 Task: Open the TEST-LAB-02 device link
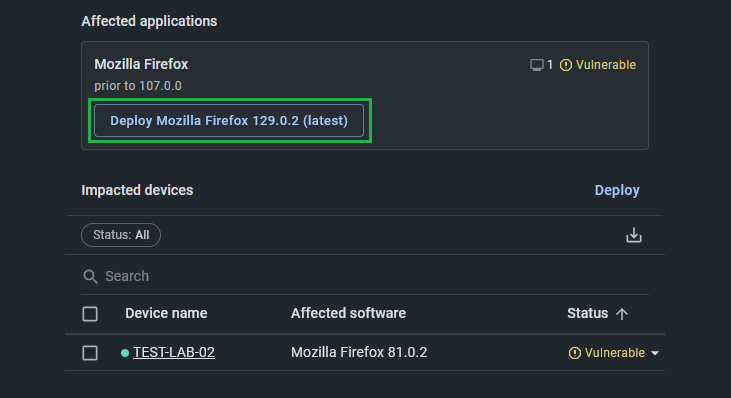(x=174, y=352)
